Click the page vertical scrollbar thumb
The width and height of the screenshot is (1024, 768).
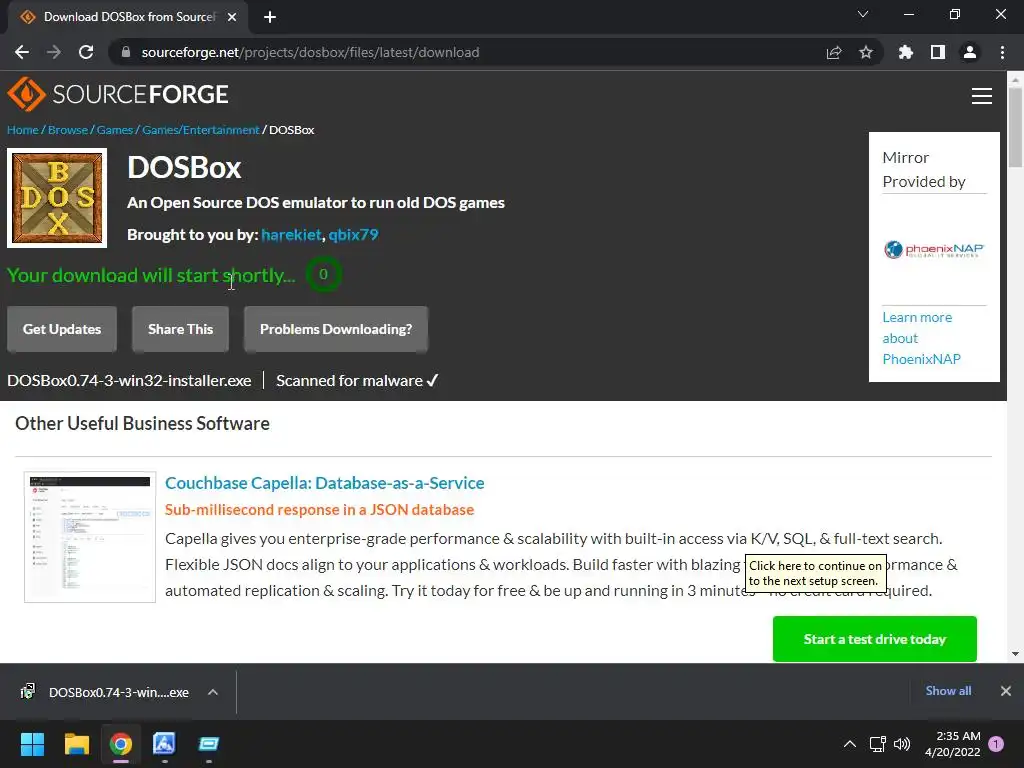tap(1015, 127)
